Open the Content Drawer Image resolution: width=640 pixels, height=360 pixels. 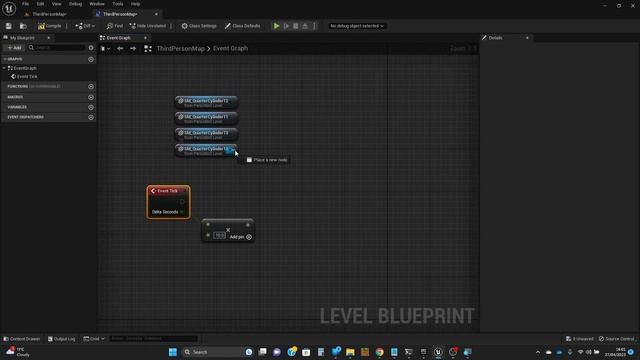pyautogui.click(x=22, y=339)
